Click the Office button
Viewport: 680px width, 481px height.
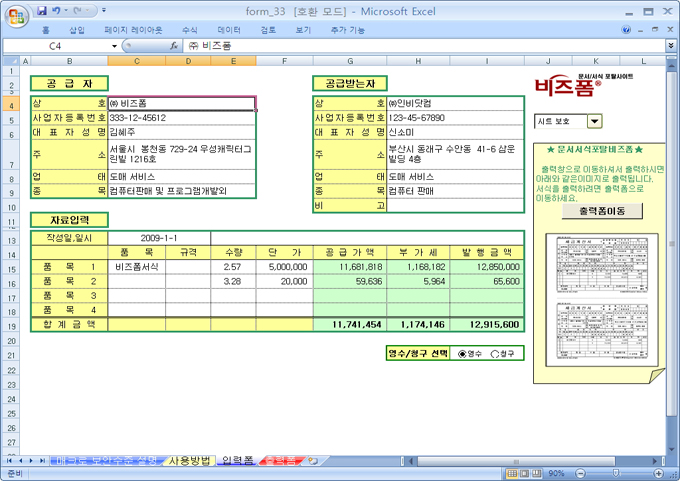[14, 14]
